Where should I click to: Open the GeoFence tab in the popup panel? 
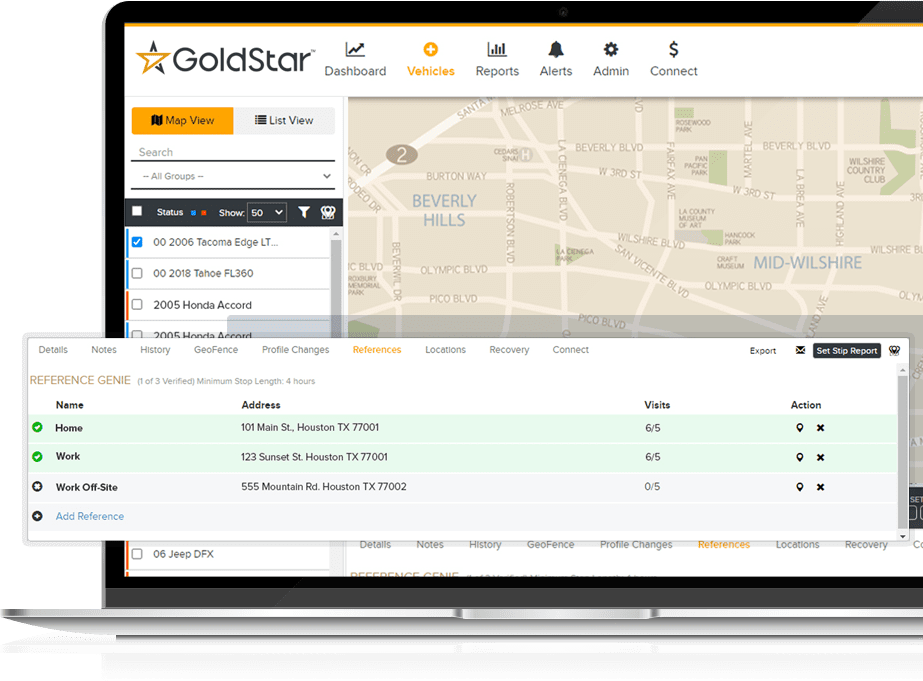216,350
